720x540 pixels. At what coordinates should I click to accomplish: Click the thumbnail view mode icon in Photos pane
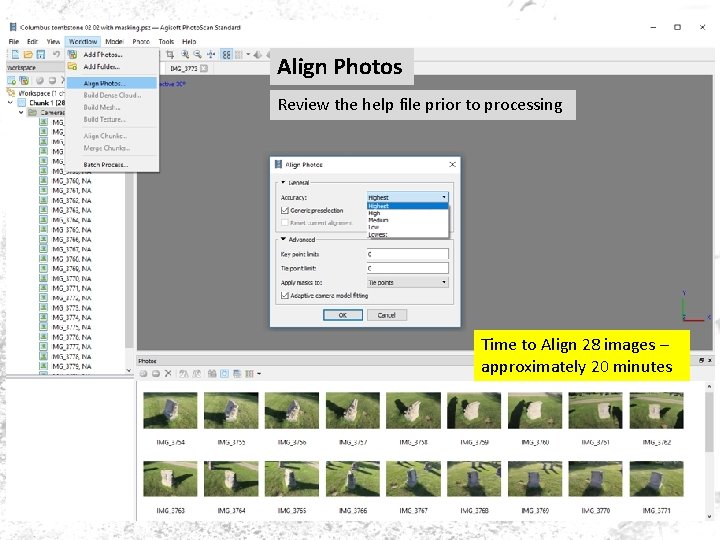pos(249,374)
